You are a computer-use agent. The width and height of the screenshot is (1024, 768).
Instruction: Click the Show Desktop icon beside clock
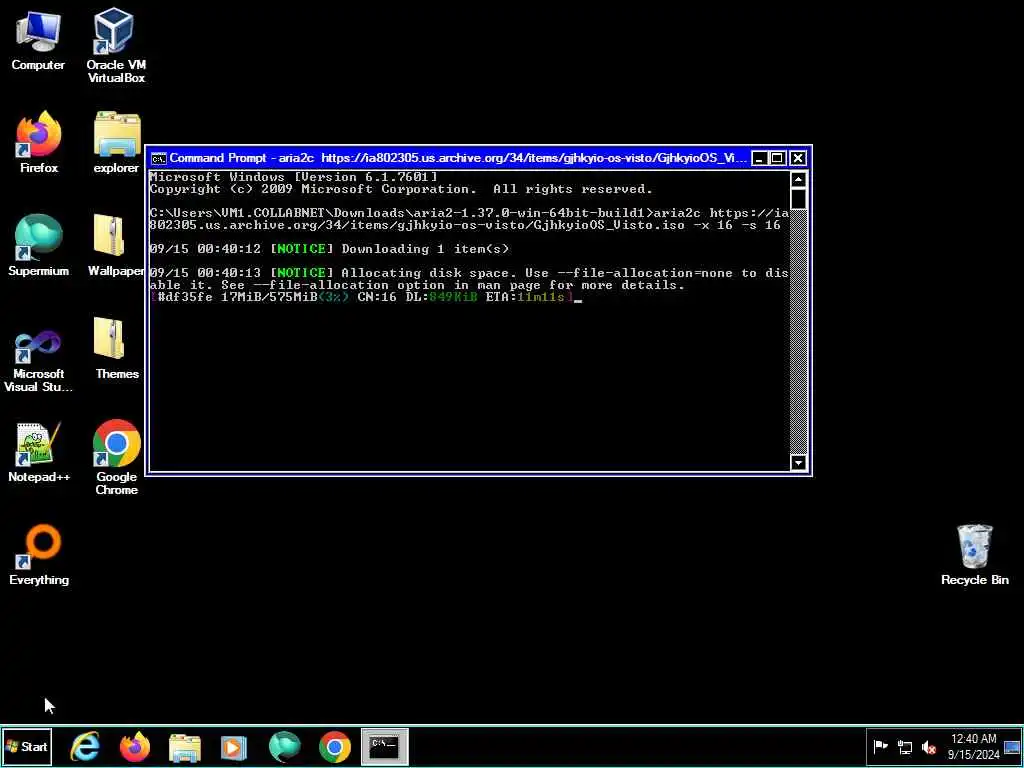pos(1012,746)
